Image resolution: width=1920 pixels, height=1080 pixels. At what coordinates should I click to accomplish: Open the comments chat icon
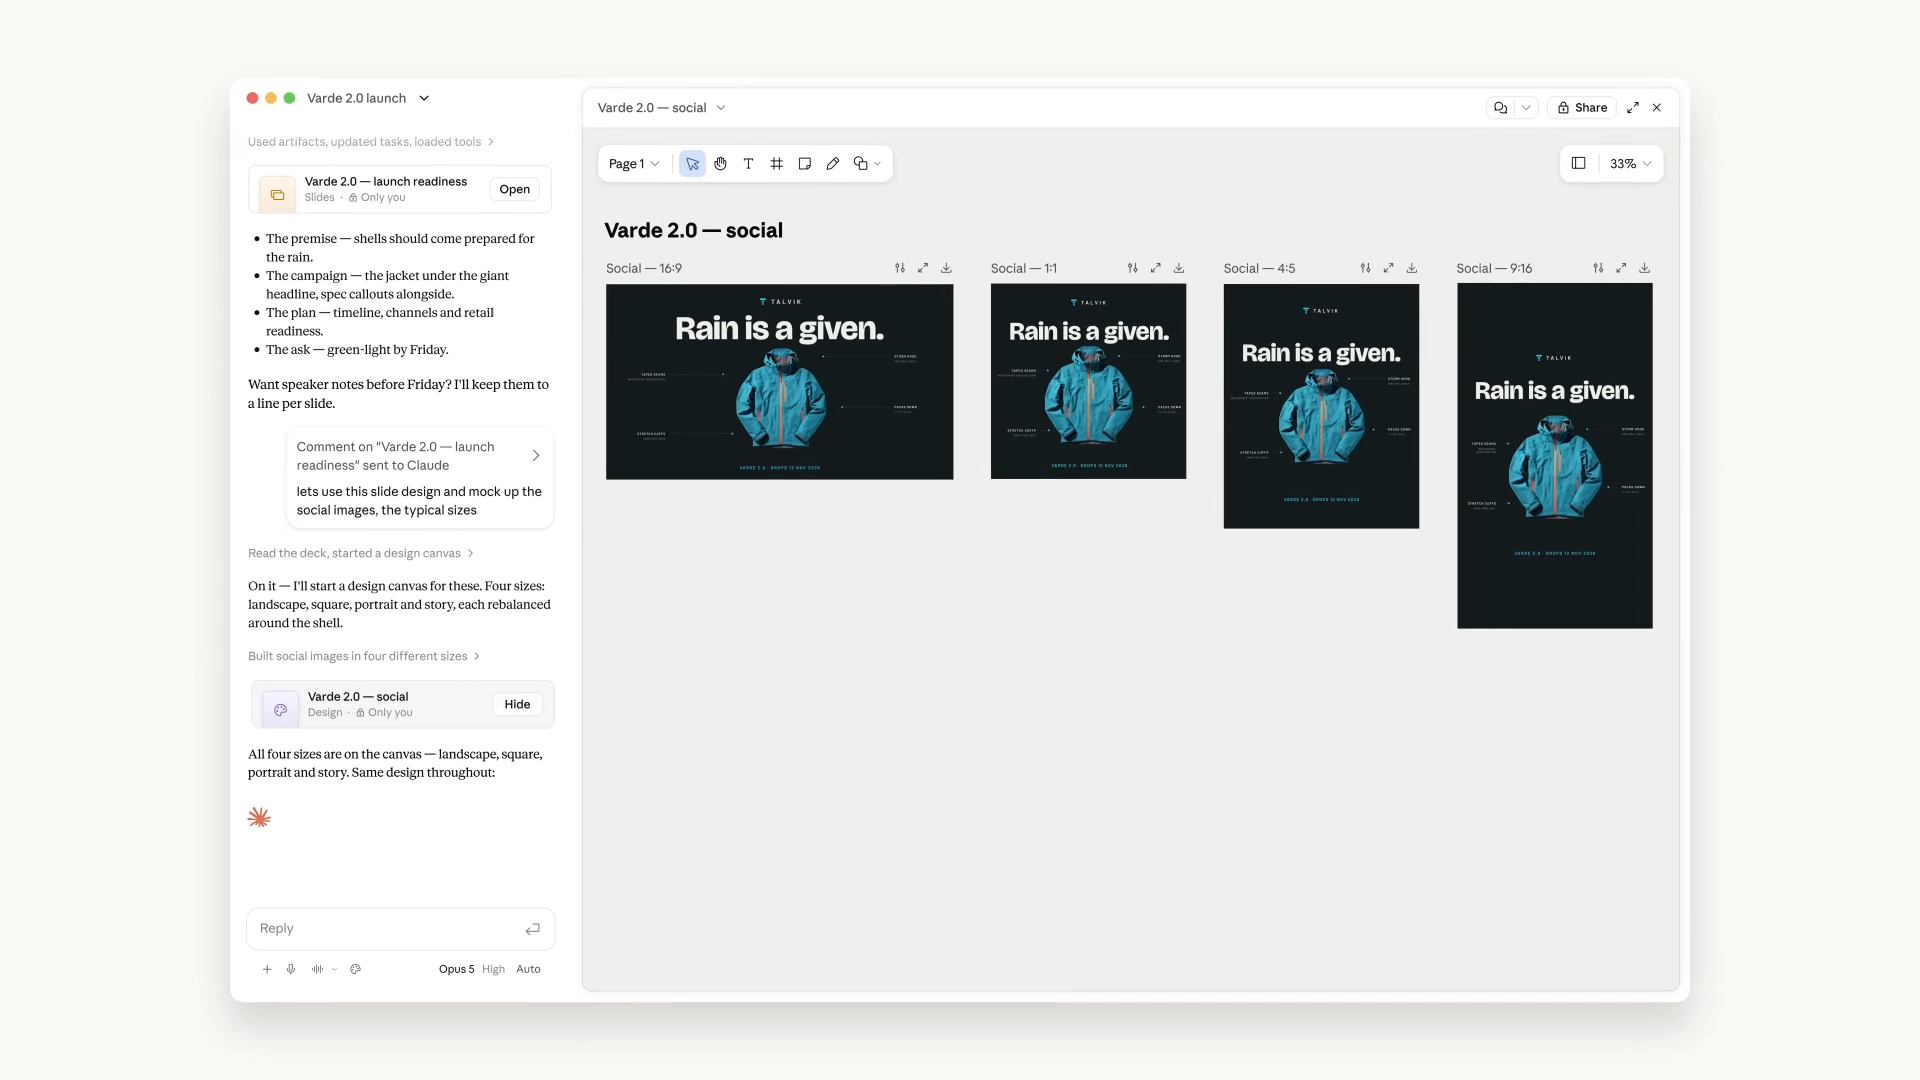(1500, 108)
